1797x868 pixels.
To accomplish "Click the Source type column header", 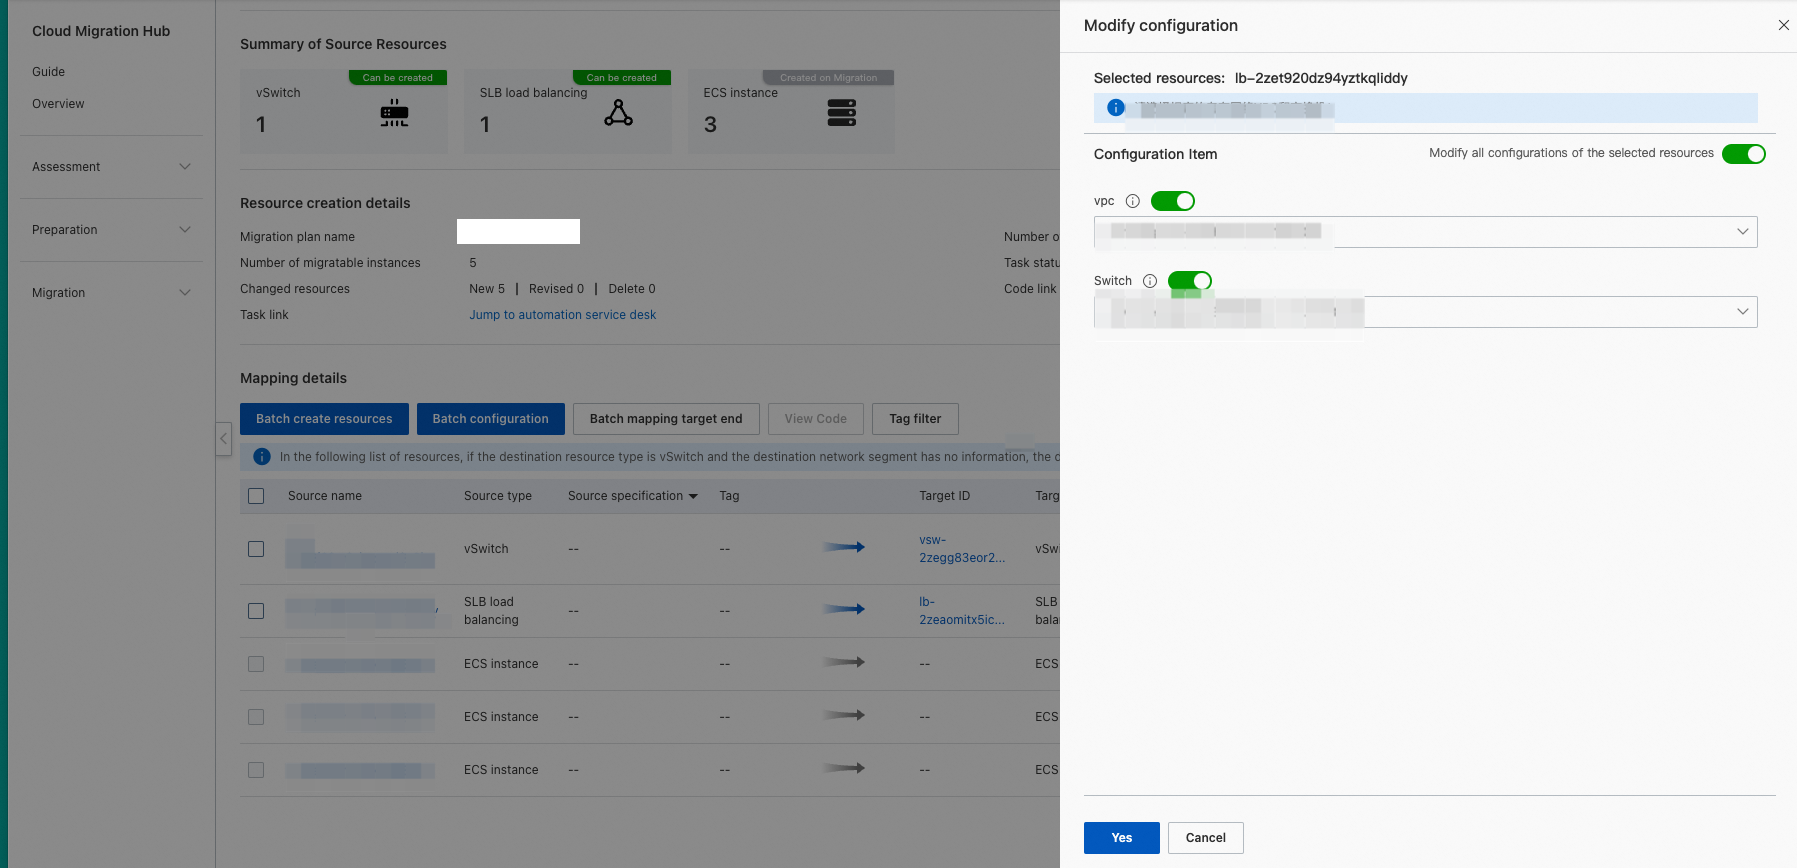I will (498, 496).
